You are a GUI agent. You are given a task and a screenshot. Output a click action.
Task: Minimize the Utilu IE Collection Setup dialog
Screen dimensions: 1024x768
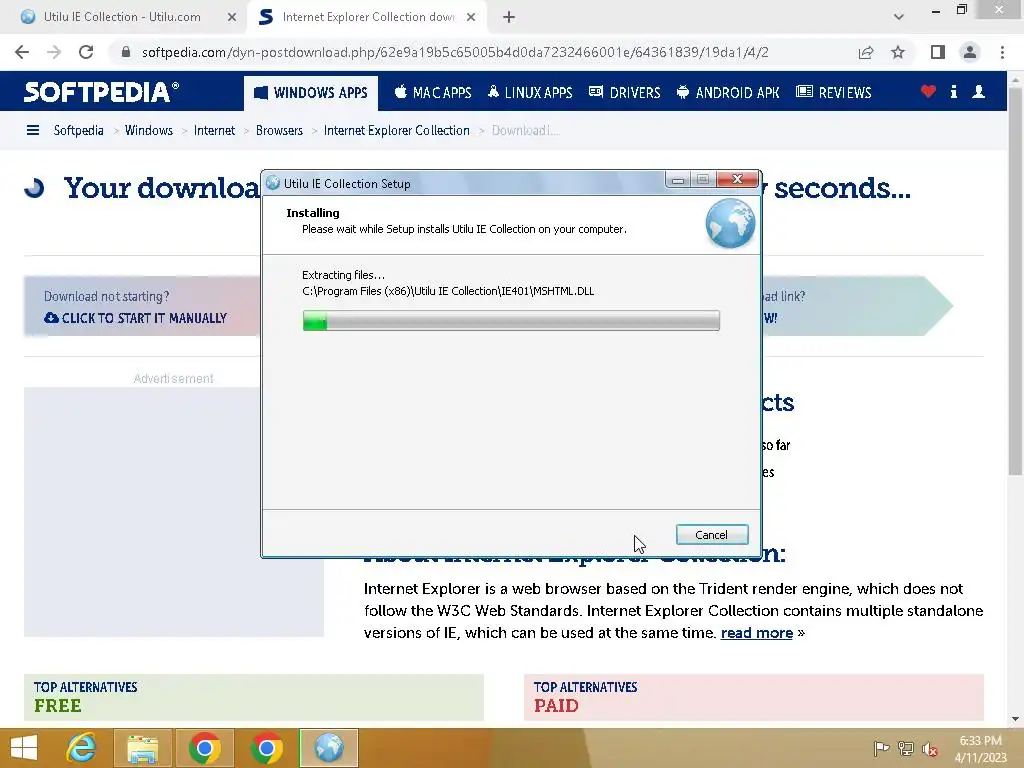click(x=678, y=179)
